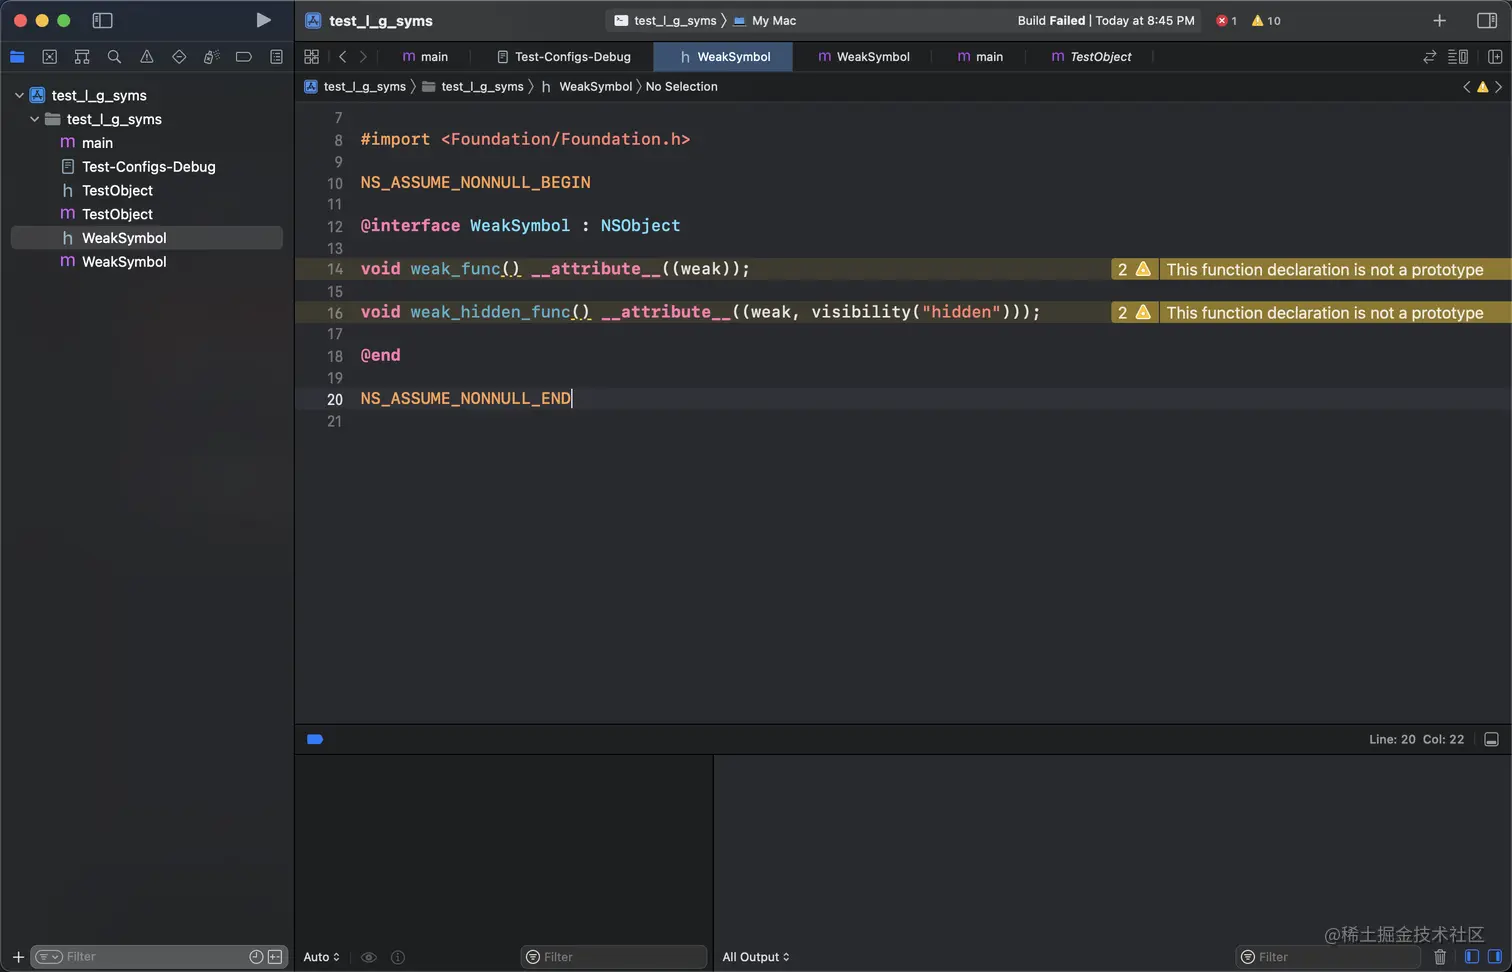Toggle the debug area visibility button
This screenshot has height=972, width=1512.
(x=1491, y=739)
